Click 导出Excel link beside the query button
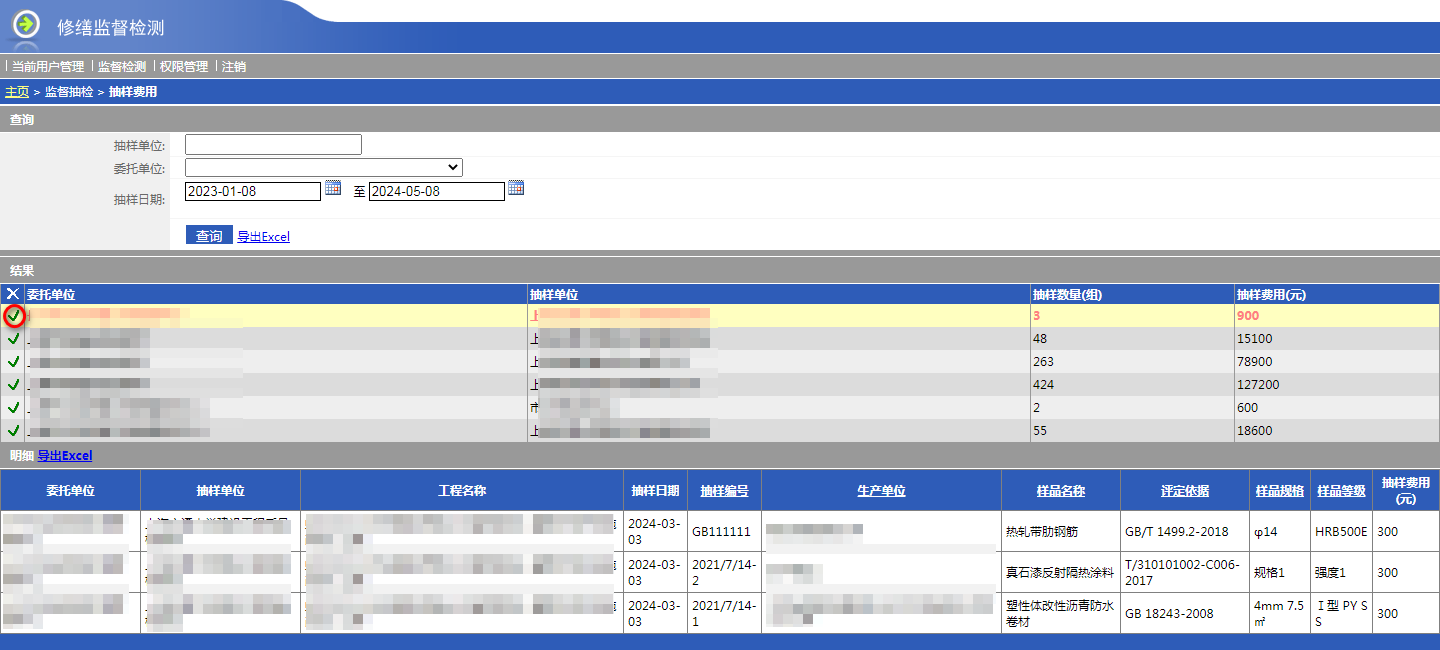Screen dimensions: 1440x650 tap(263, 237)
